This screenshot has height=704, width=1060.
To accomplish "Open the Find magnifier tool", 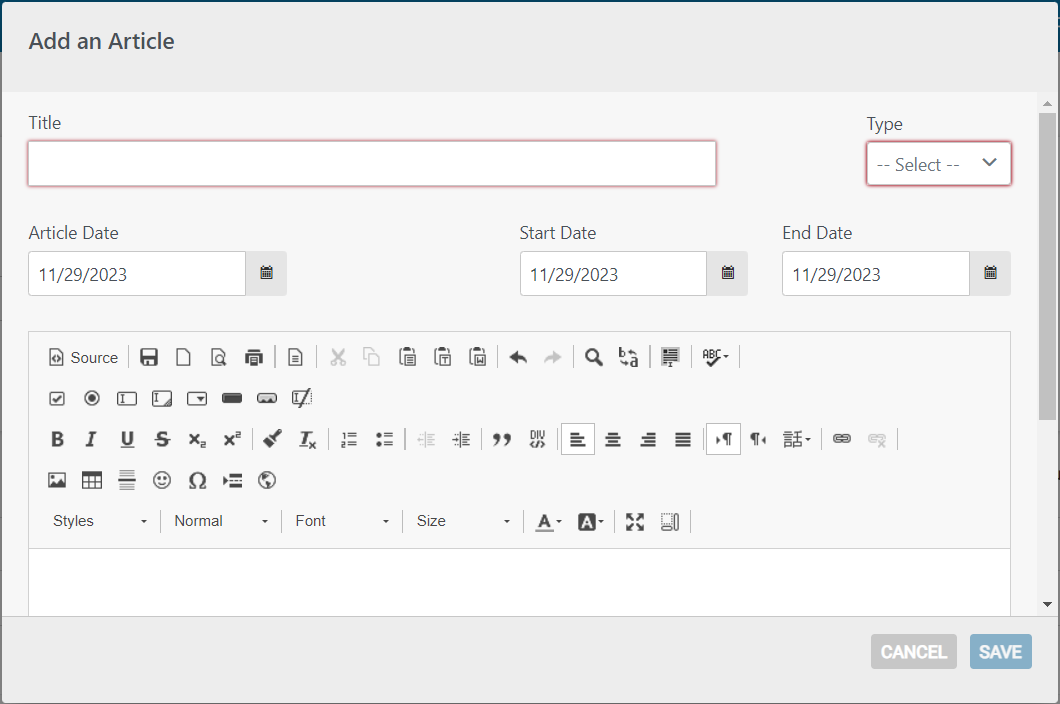I will 594,357.
